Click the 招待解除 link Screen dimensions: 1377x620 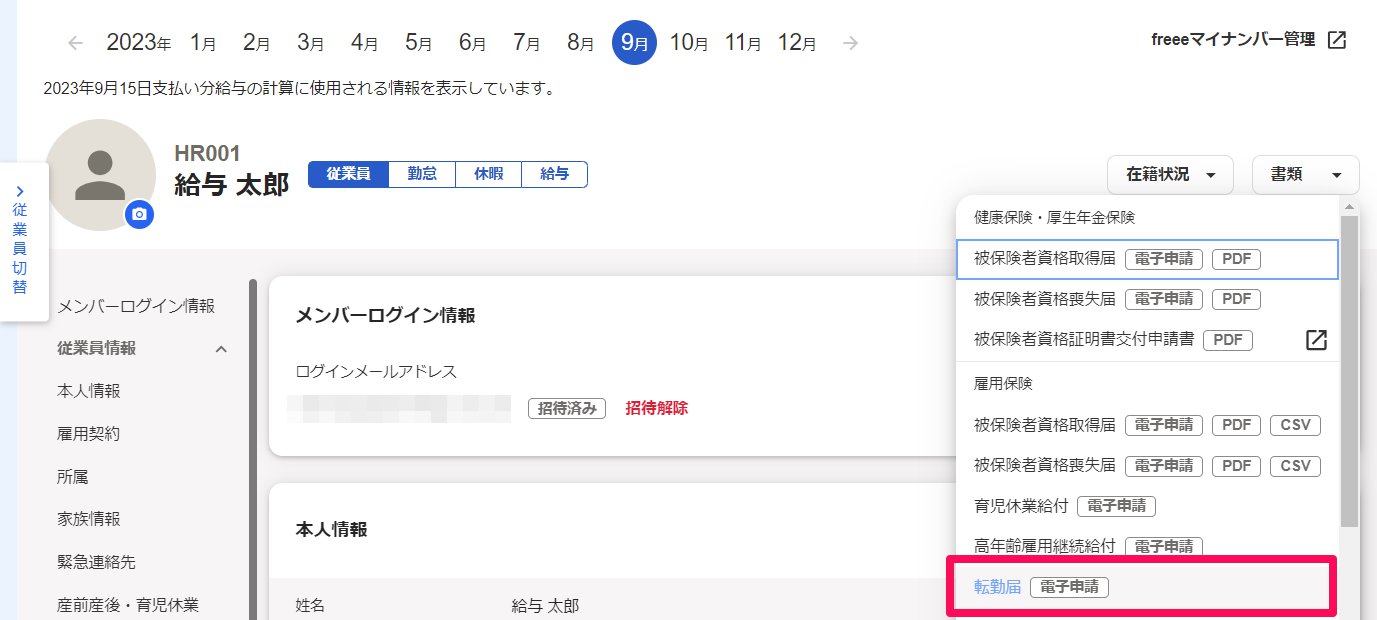tap(657, 408)
